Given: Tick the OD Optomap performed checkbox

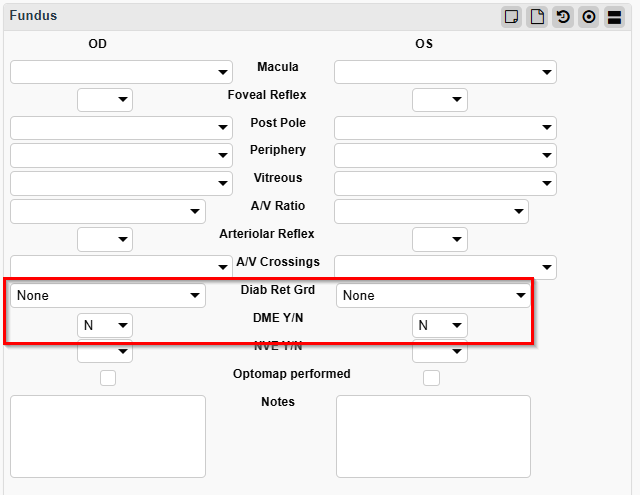Looking at the screenshot, I should pos(108,377).
